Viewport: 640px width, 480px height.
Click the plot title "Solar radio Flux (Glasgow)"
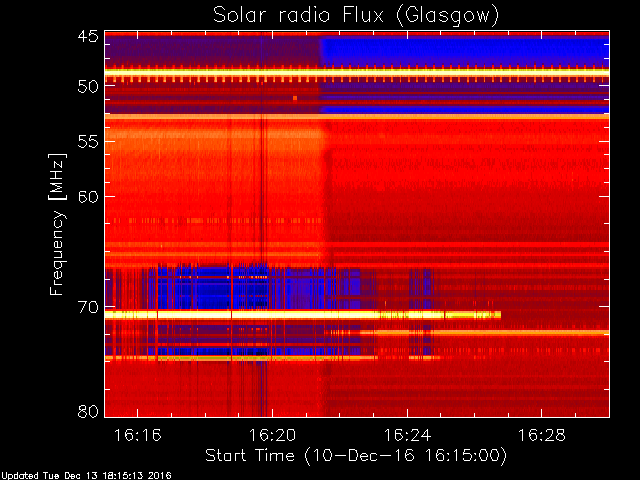(356, 16)
